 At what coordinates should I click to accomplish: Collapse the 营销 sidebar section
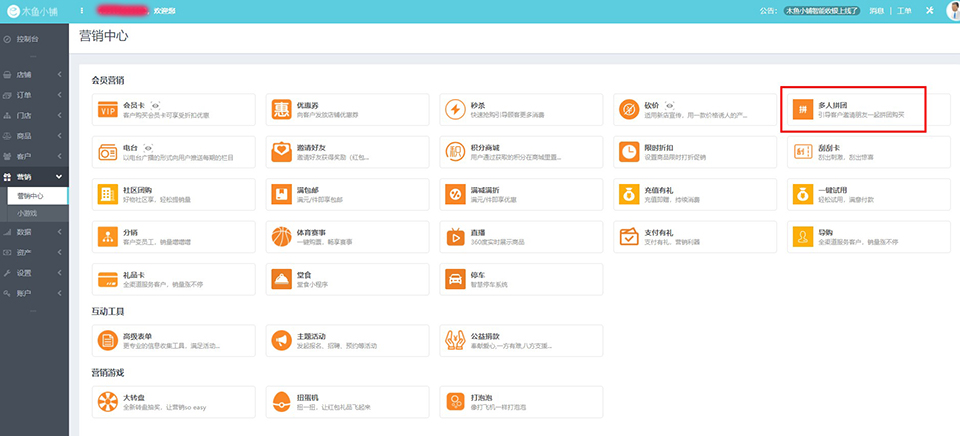pos(33,177)
